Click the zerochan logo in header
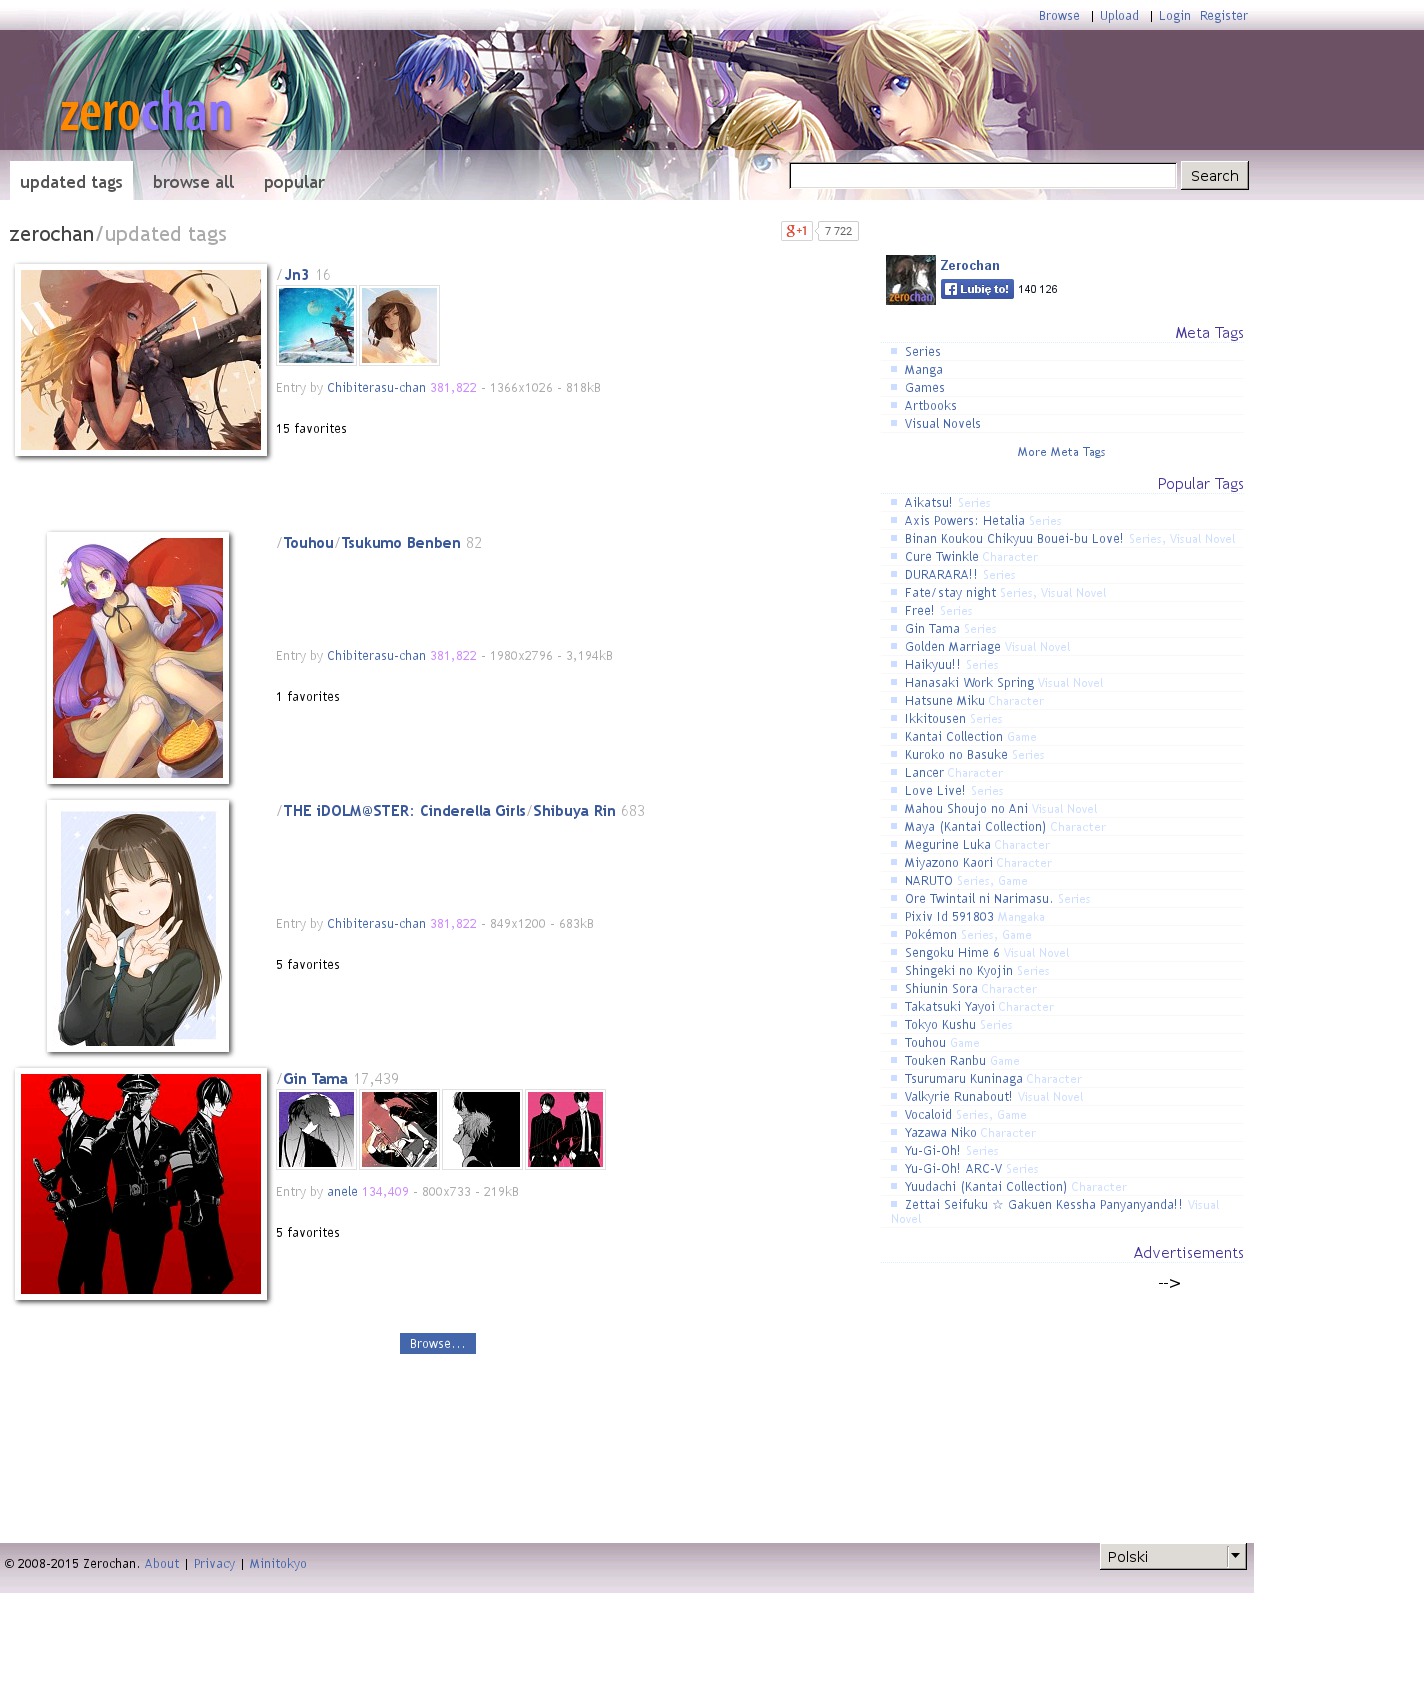 [x=146, y=113]
